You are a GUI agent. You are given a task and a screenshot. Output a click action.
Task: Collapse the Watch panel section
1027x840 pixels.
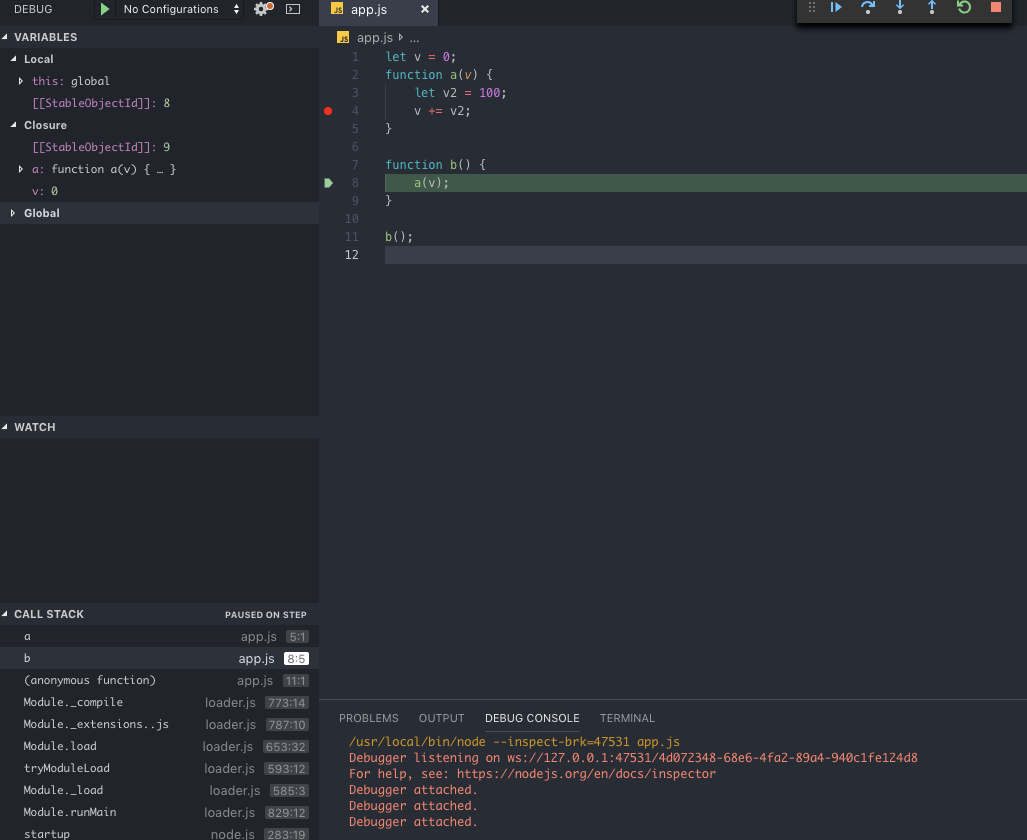[x=35, y=427]
